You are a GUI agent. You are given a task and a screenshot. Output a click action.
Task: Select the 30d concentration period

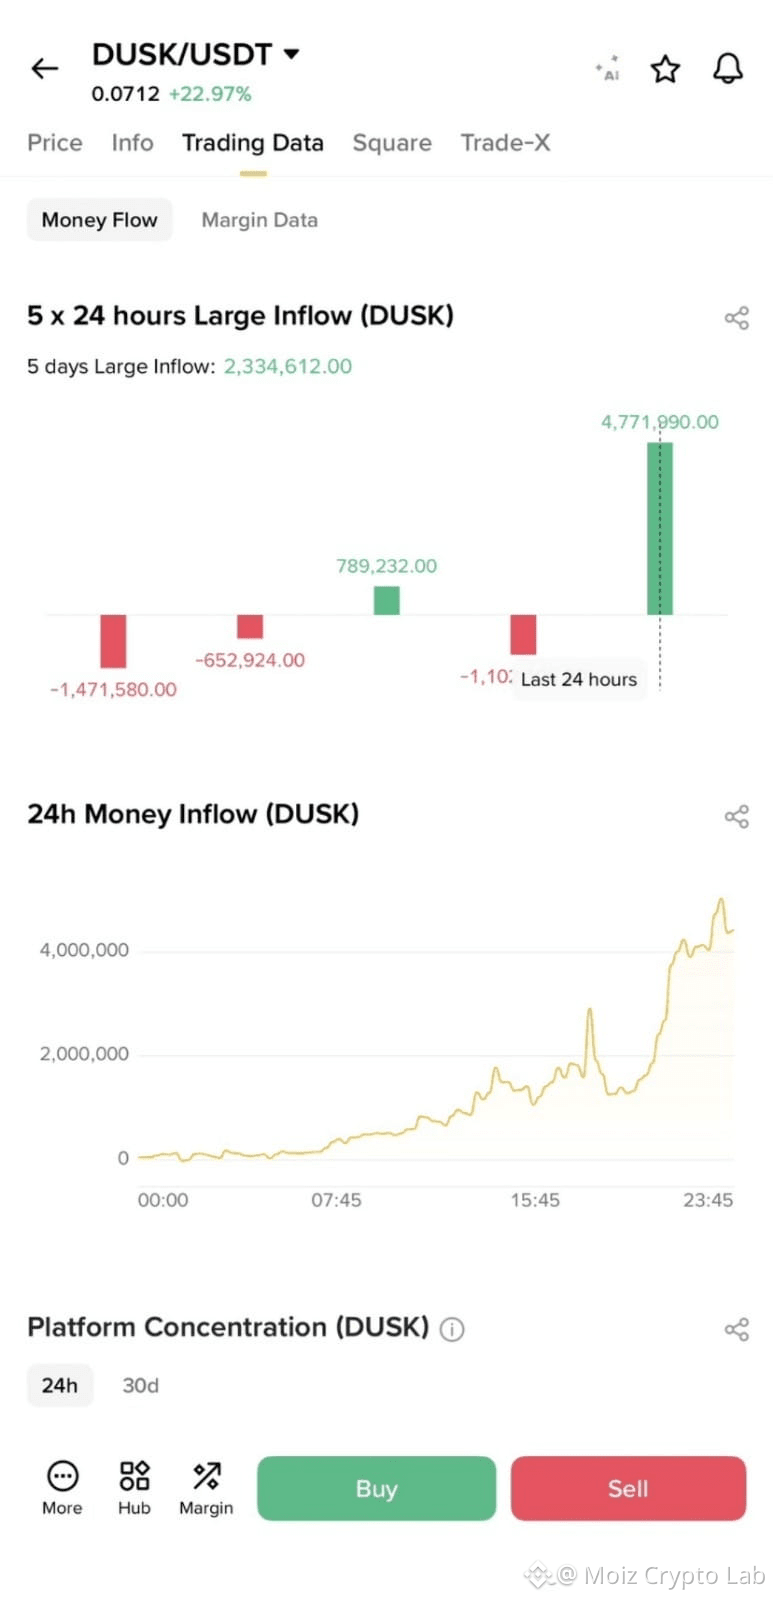140,1385
